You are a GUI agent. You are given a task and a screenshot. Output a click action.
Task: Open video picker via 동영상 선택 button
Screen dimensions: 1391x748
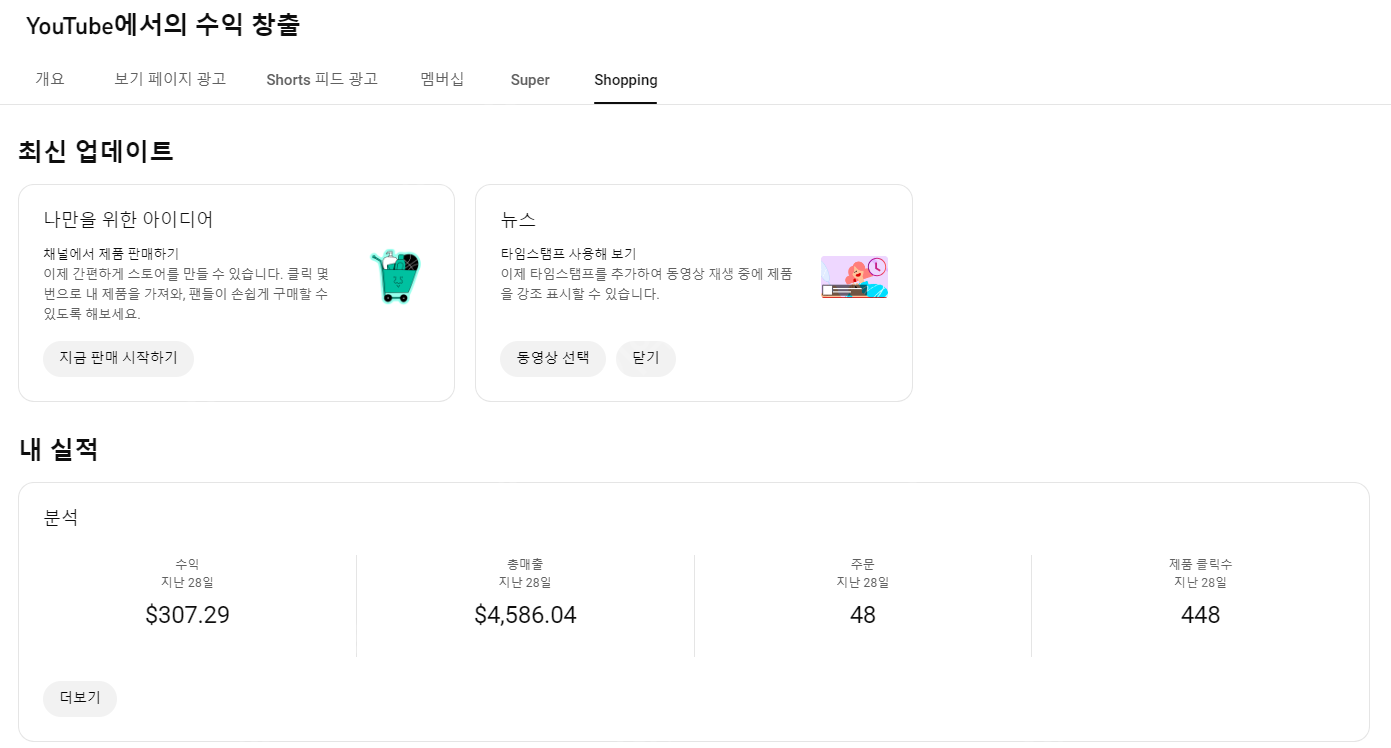pos(553,358)
